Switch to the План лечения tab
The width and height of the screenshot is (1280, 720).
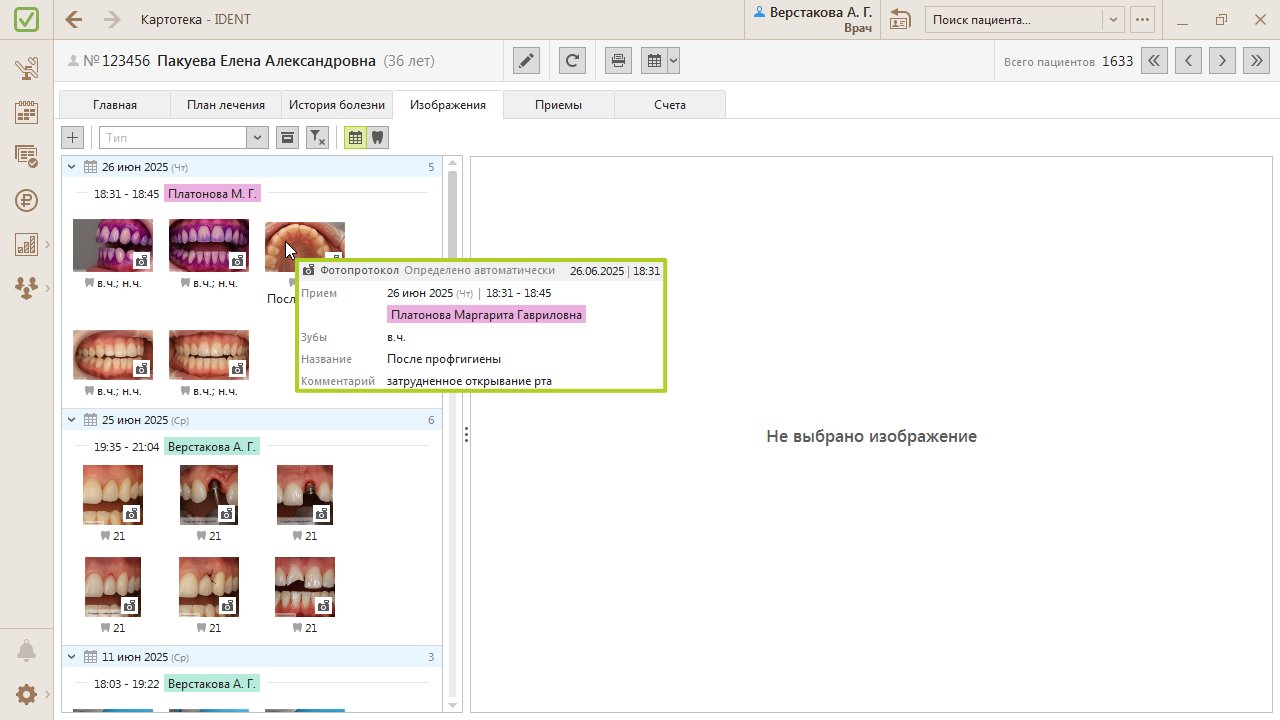226,105
